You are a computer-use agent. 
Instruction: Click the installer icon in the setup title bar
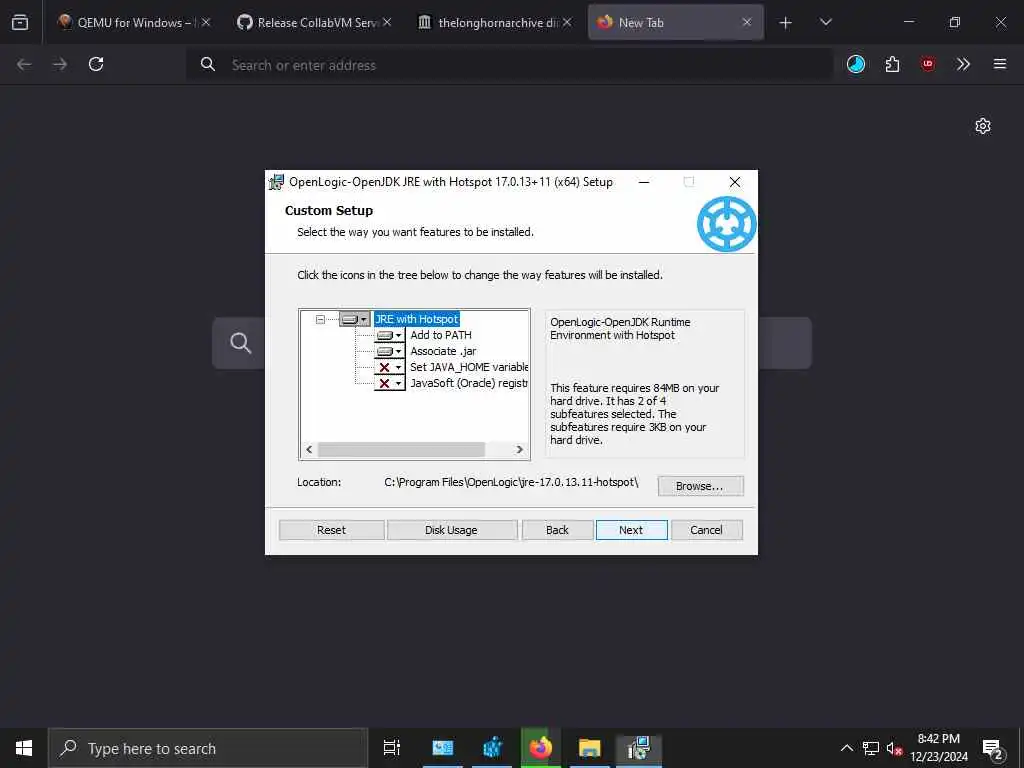point(277,182)
